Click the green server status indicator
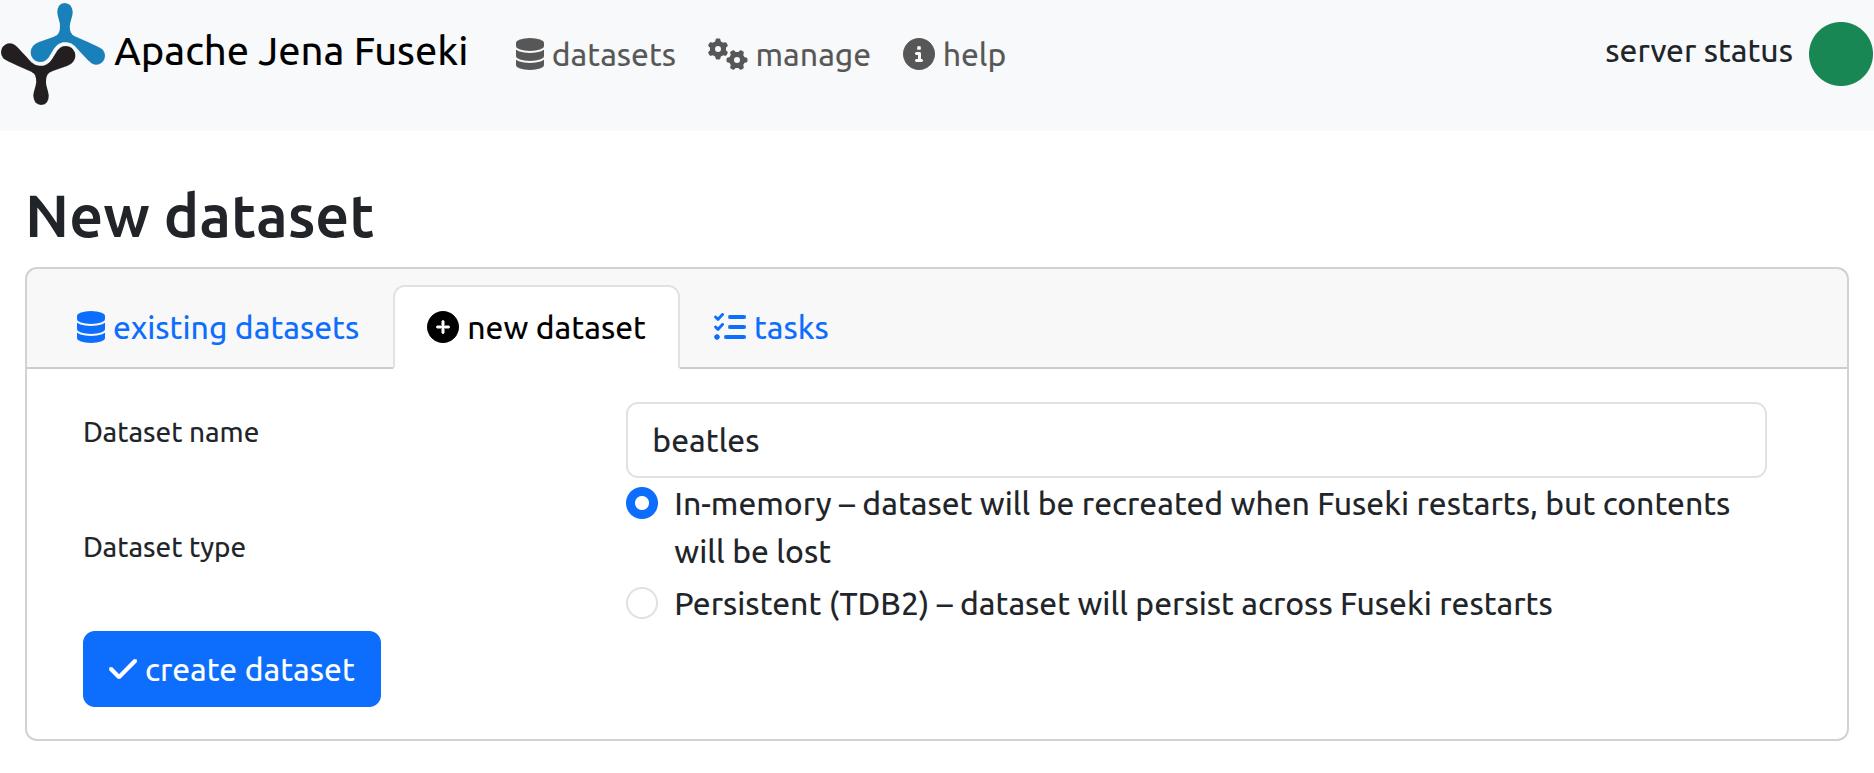The height and width of the screenshot is (773, 1874). pyautogui.click(x=1839, y=54)
